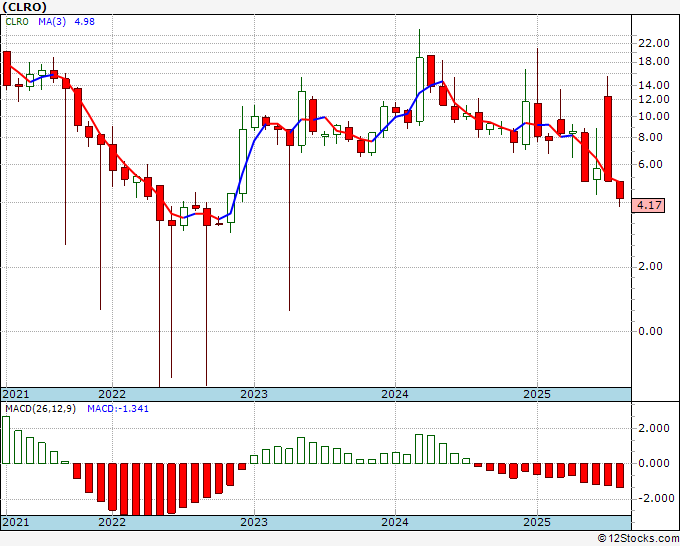Image resolution: width=680 pixels, height=546 pixels.
Task: Click the 22.00 price axis label
Action: point(653,43)
